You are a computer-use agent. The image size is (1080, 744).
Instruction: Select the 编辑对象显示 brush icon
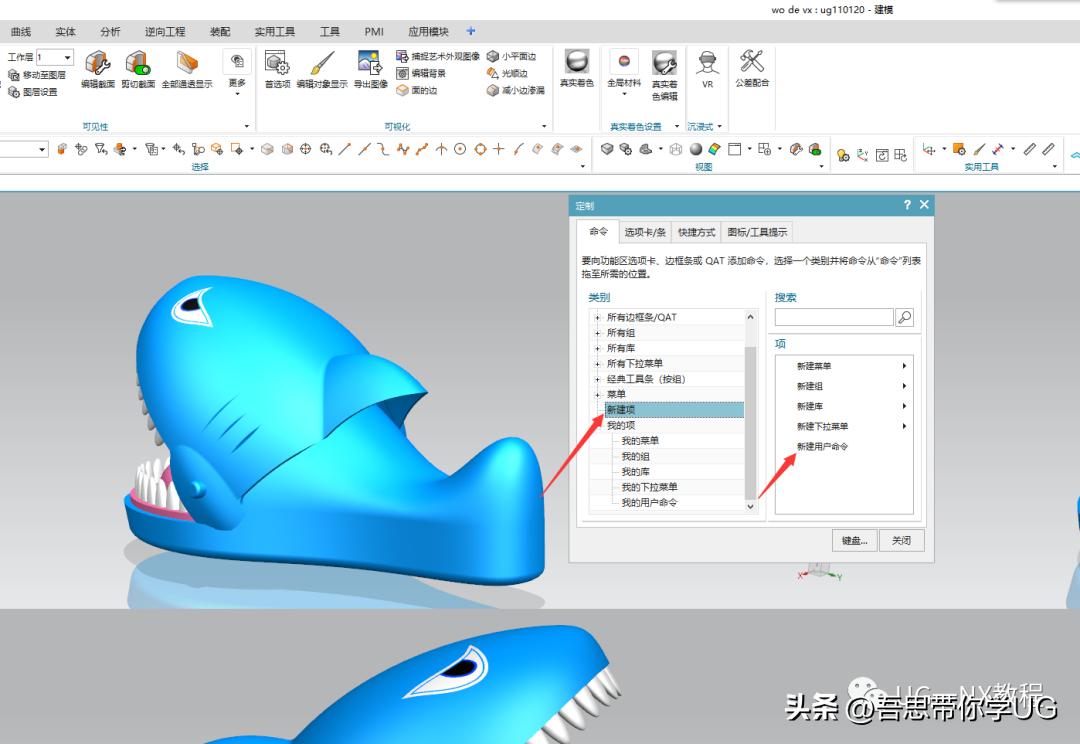(321, 66)
